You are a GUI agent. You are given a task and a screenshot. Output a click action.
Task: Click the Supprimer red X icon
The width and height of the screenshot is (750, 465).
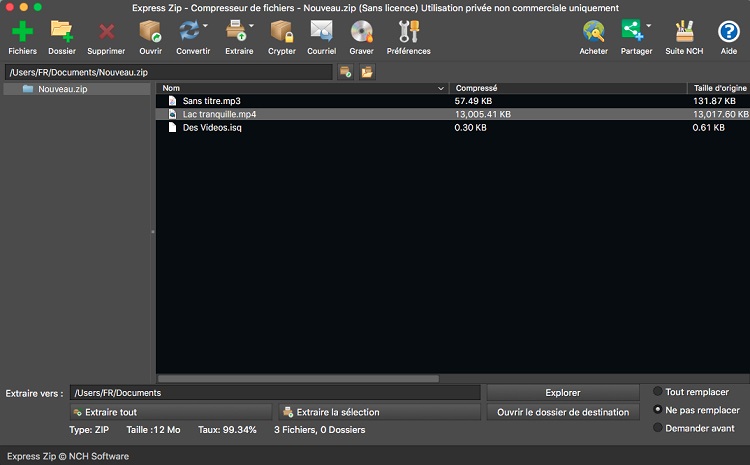click(x=106, y=32)
